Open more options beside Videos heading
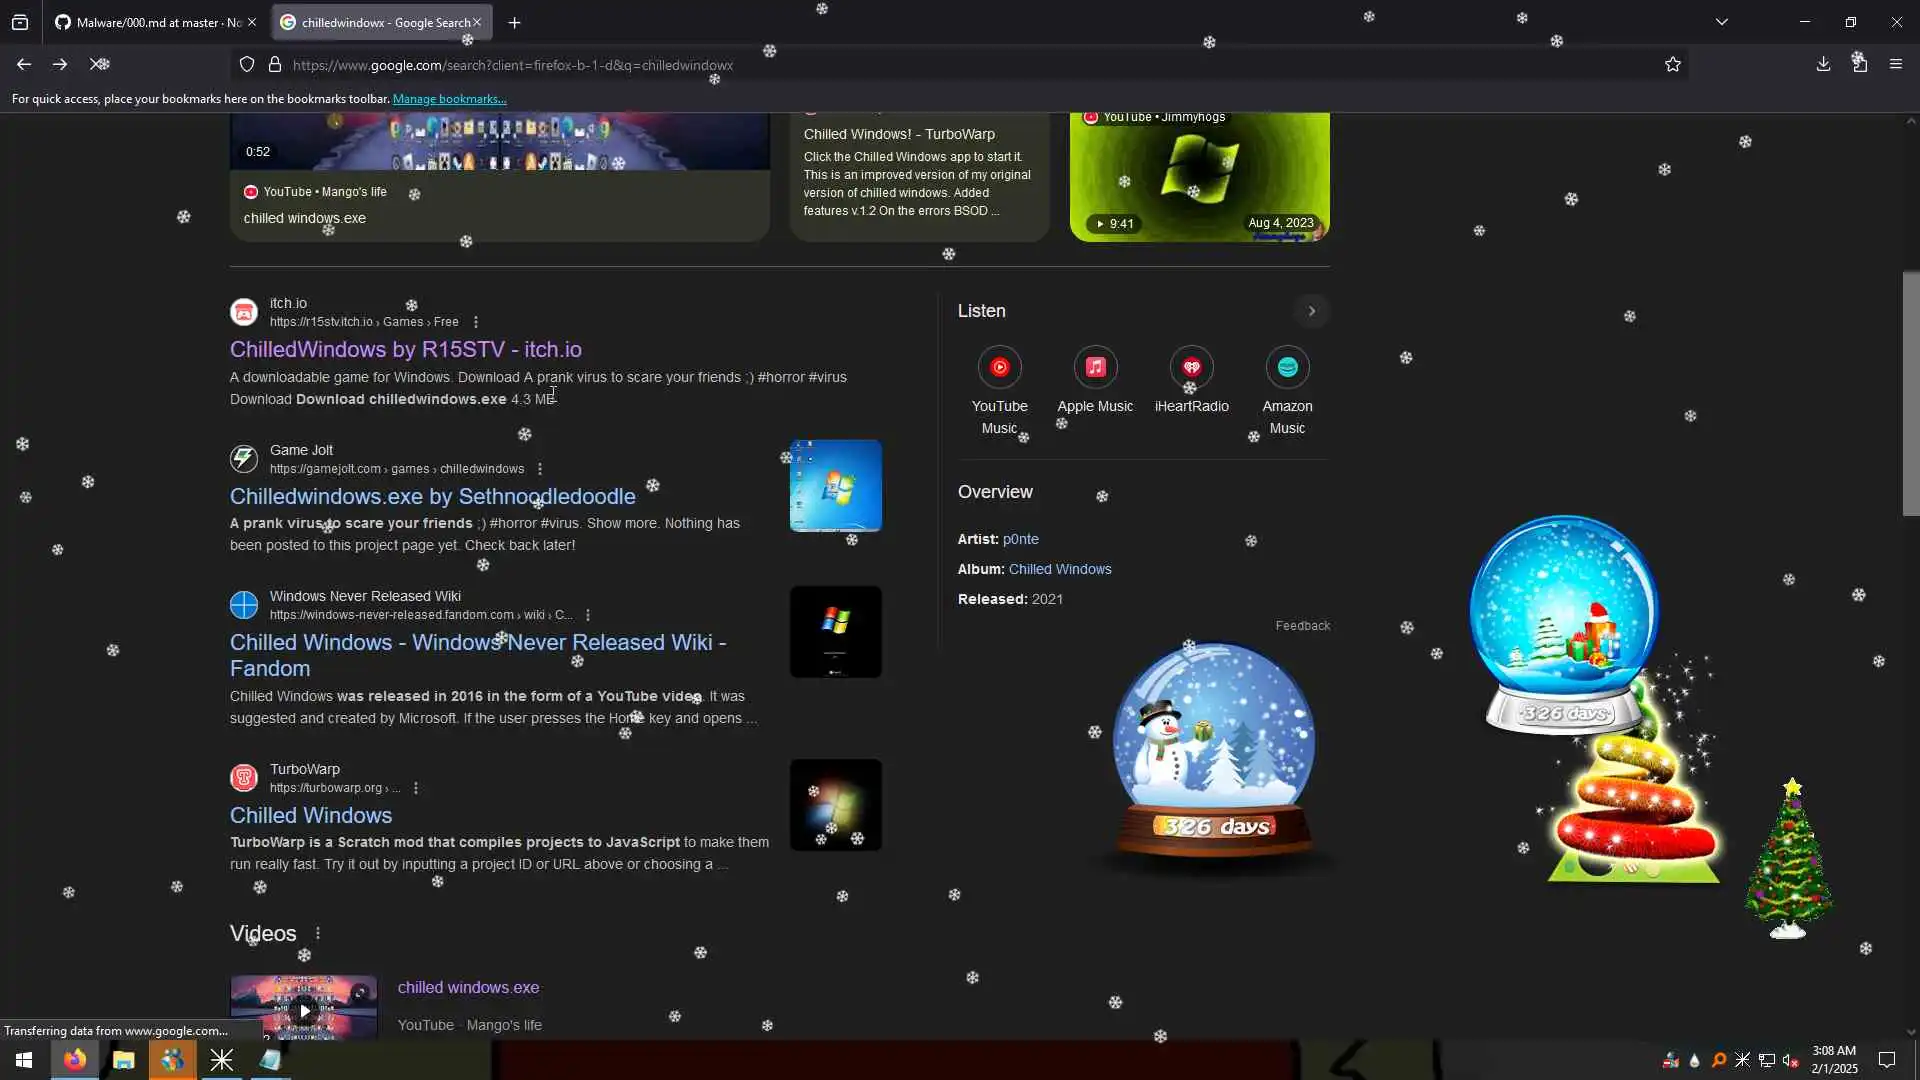Screen dimensions: 1920x1080 [x=318, y=933]
